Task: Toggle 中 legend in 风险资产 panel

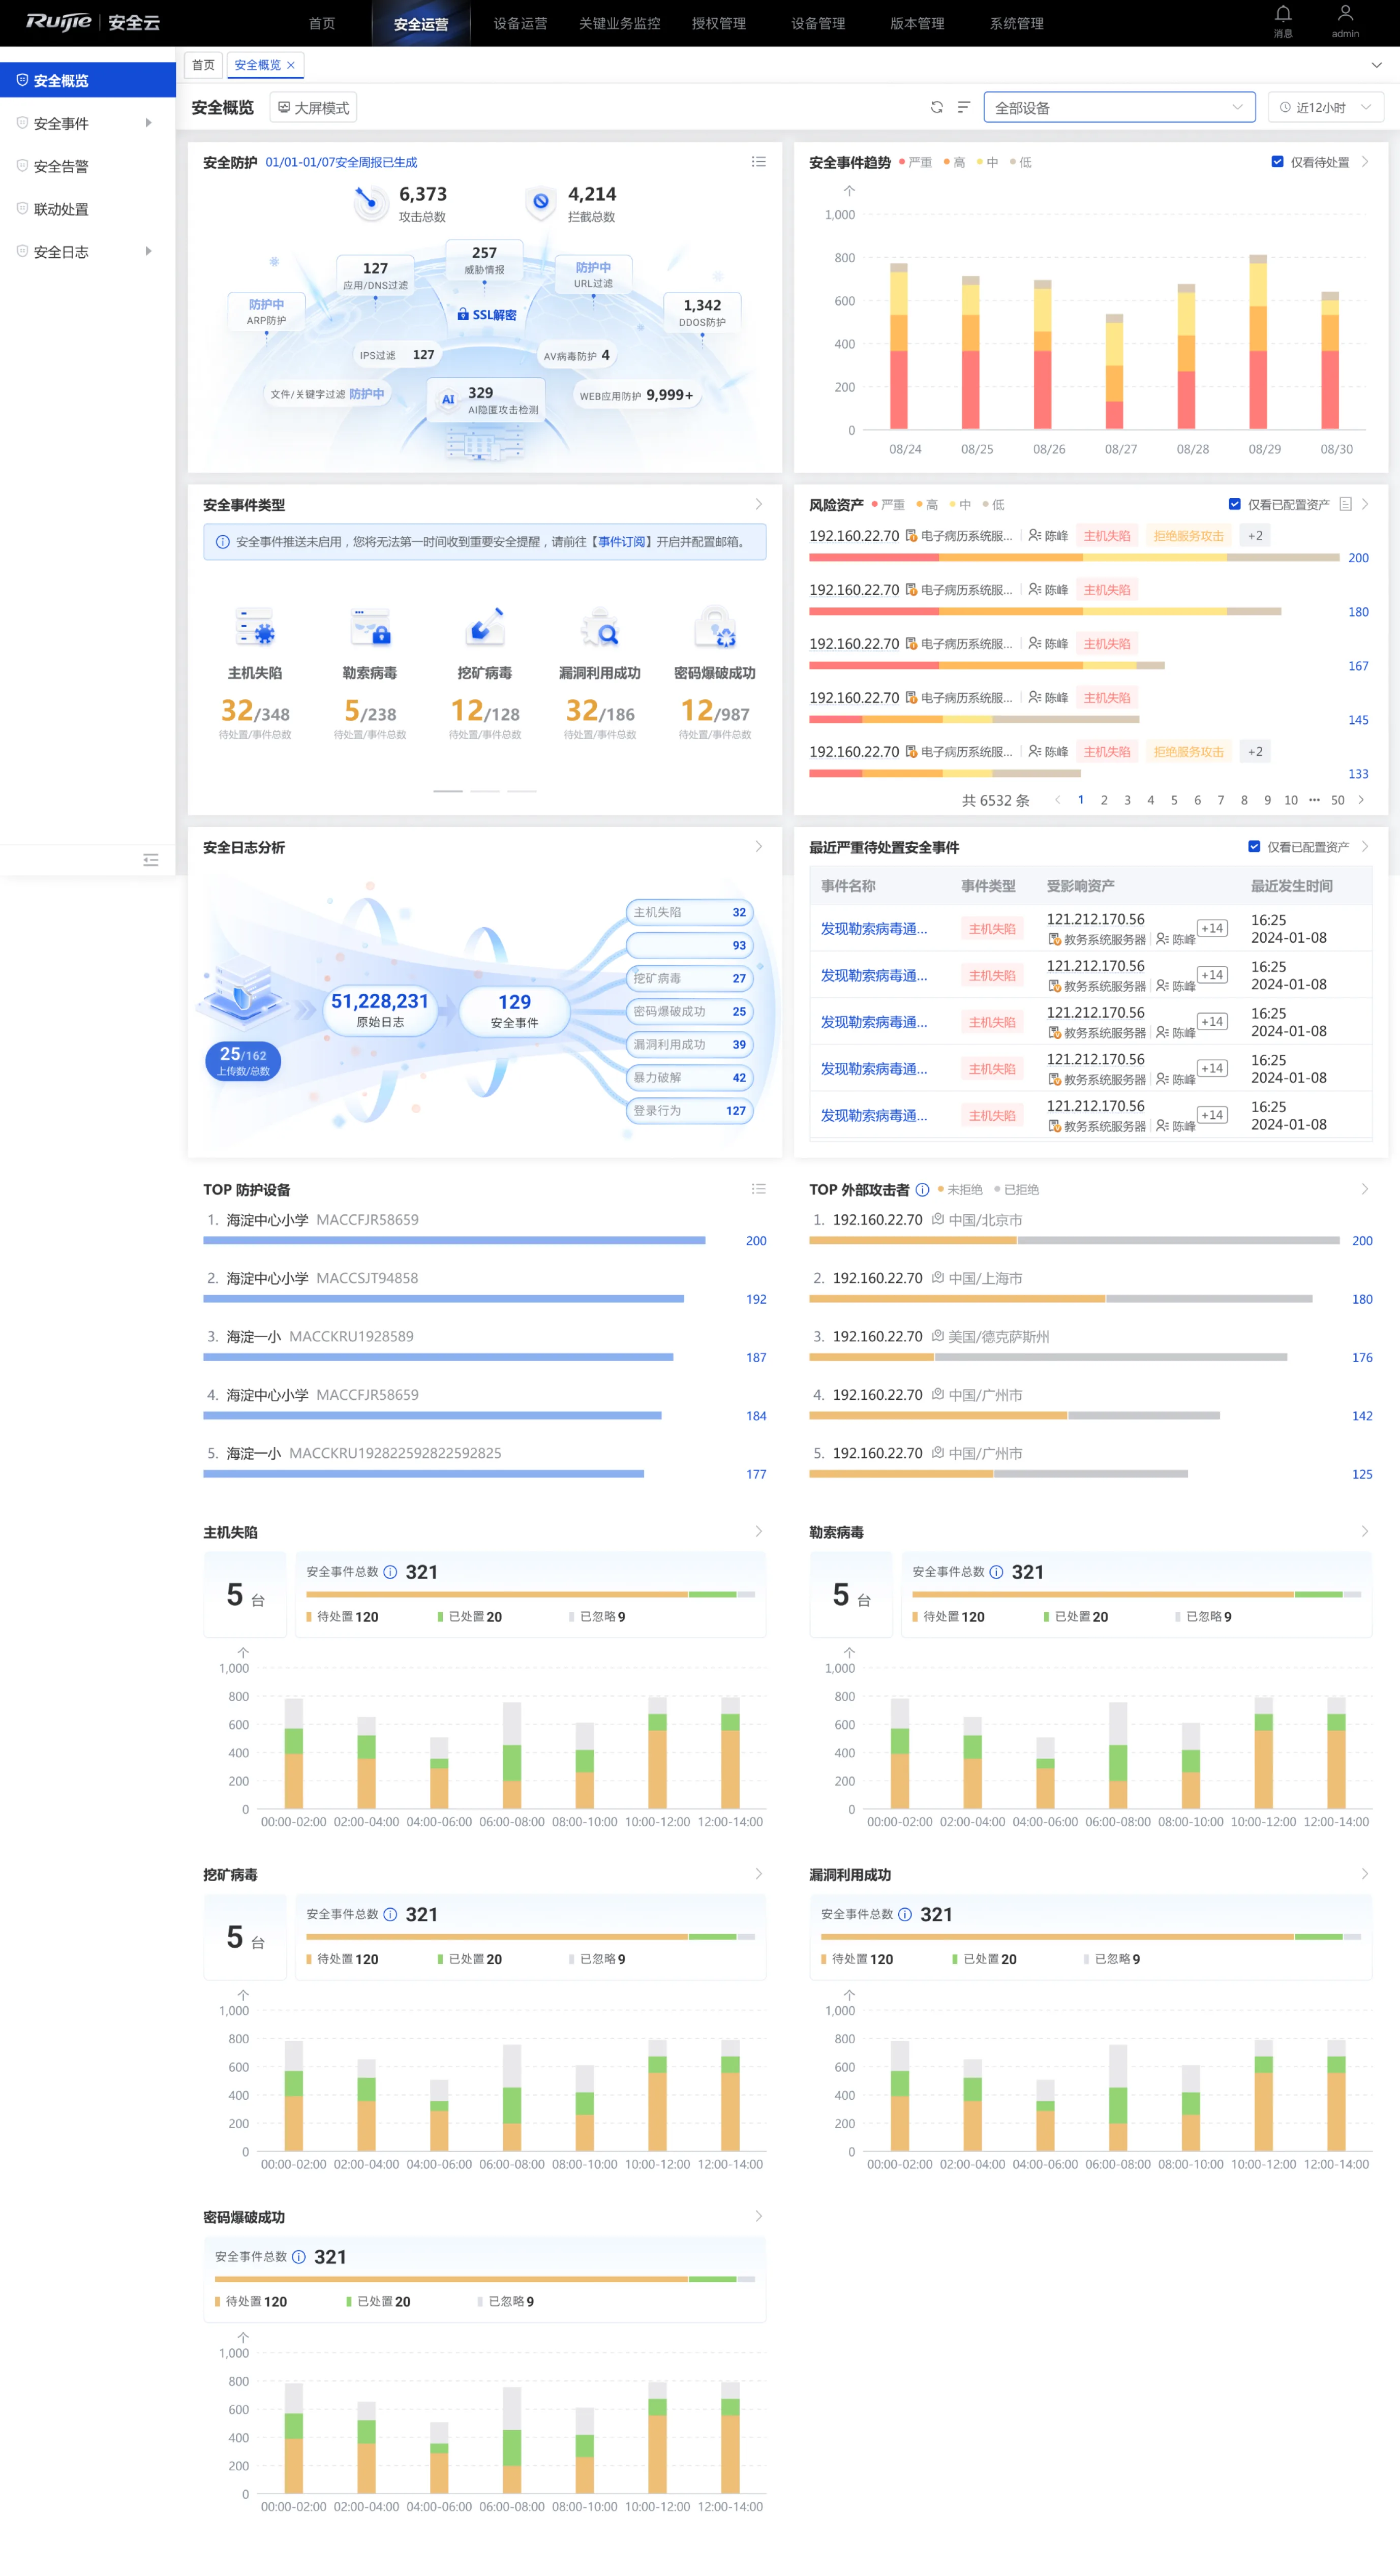Action: [960, 505]
